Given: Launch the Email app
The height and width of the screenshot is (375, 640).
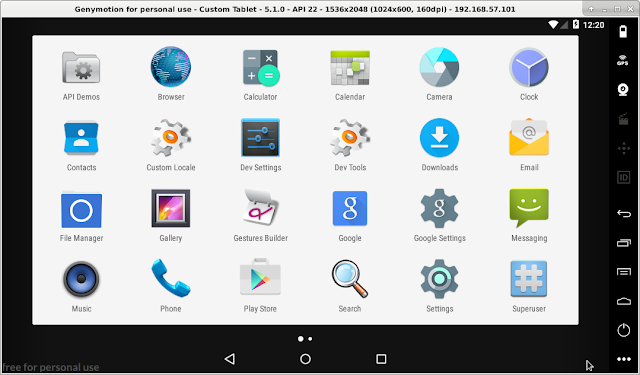Looking at the screenshot, I should pos(529,137).
